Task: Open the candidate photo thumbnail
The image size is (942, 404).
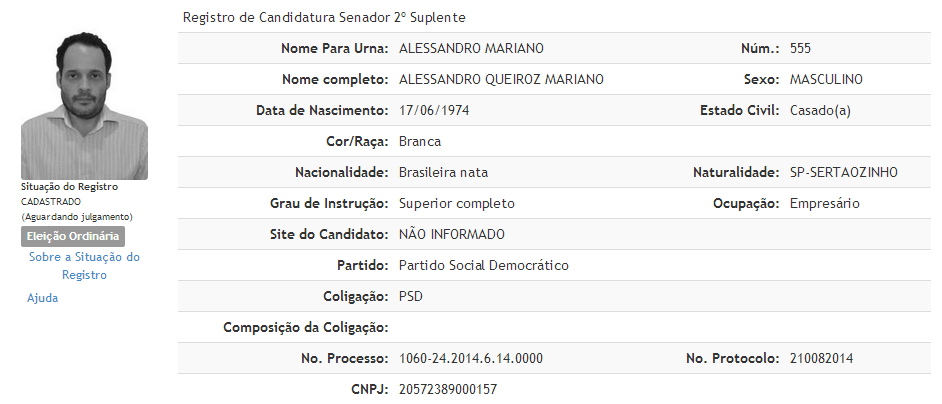Action: coord(84,106)
